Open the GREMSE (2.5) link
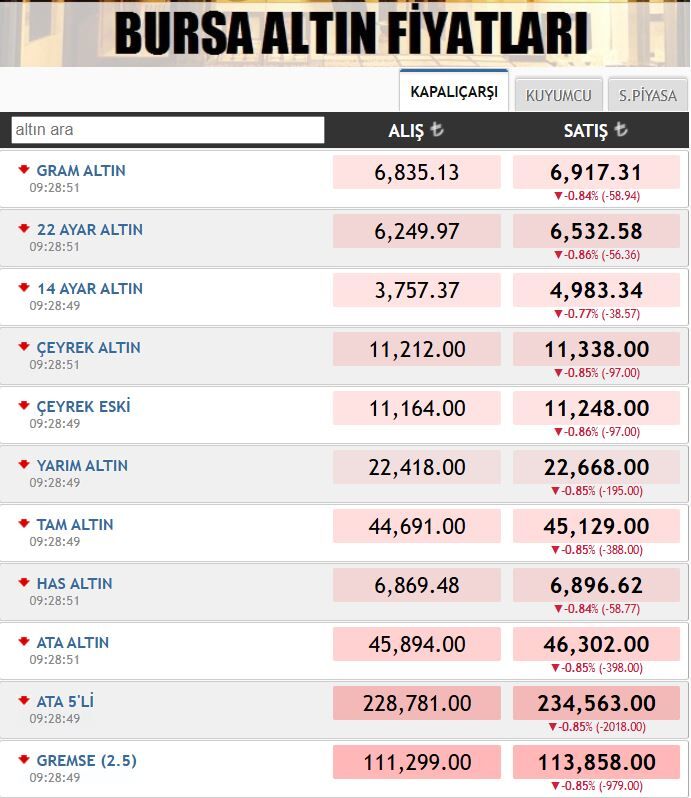The height and width of the screenshot is (798, 691). click(x=87, y=761)
